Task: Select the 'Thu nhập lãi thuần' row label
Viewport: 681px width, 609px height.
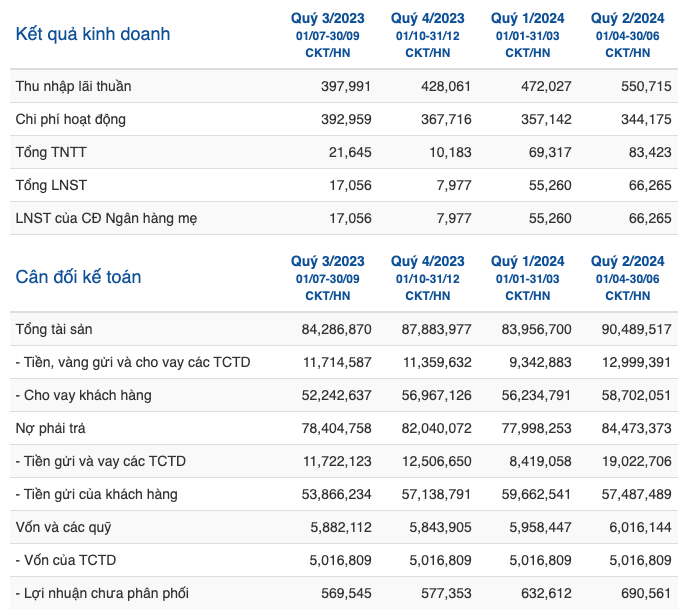Action: click(73, 86)
